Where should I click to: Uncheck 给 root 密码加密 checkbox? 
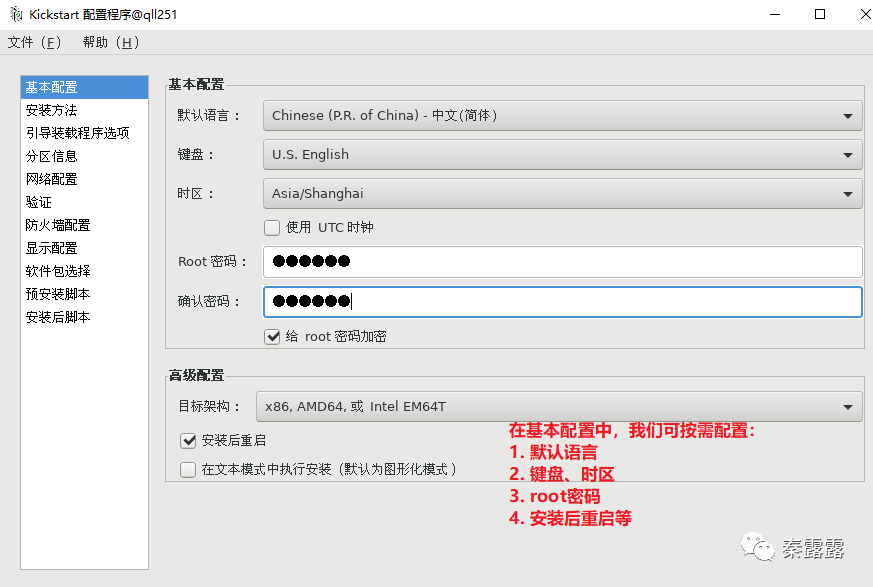pyautogui.click(x=272, y=336)
